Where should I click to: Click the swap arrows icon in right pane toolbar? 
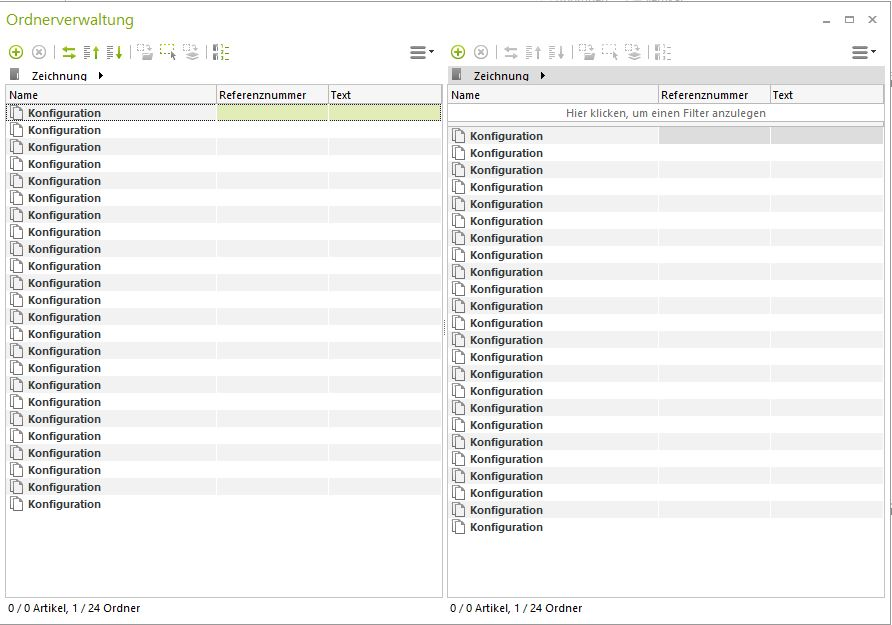click(x=511, y=53)
